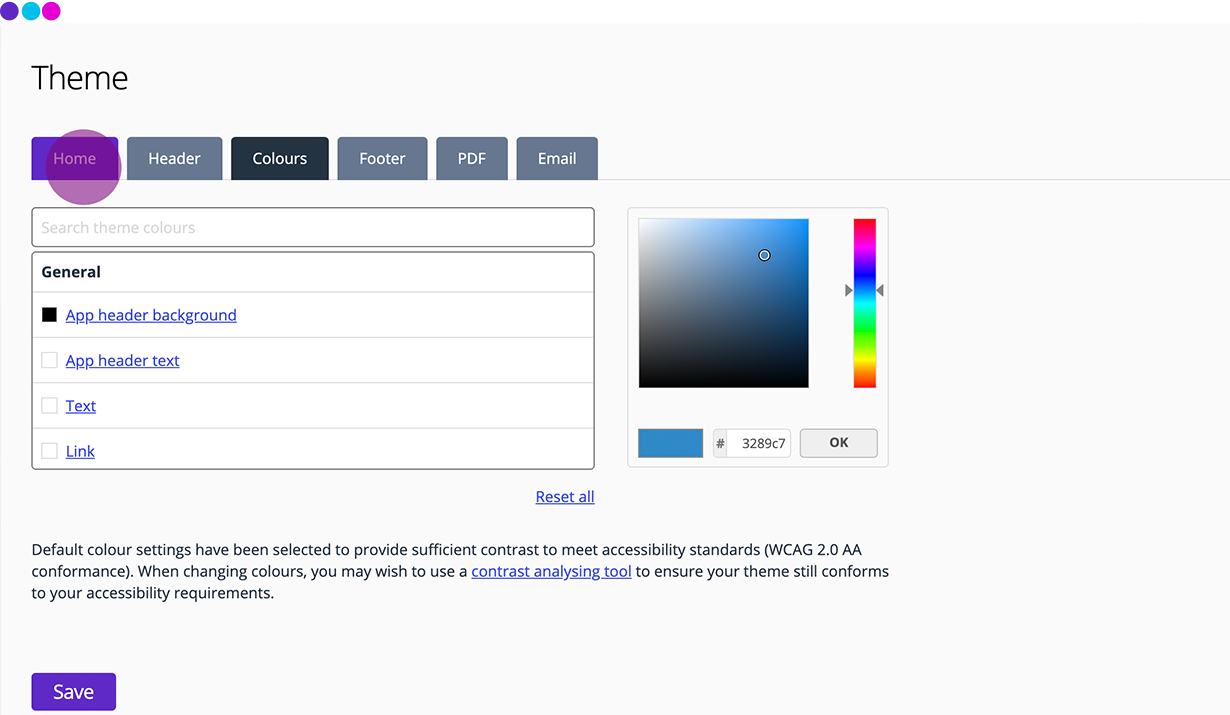The width and height of the screenshot is (1230, 715).
Task: Click the Search theme colours field
Action: pos(313,228)
